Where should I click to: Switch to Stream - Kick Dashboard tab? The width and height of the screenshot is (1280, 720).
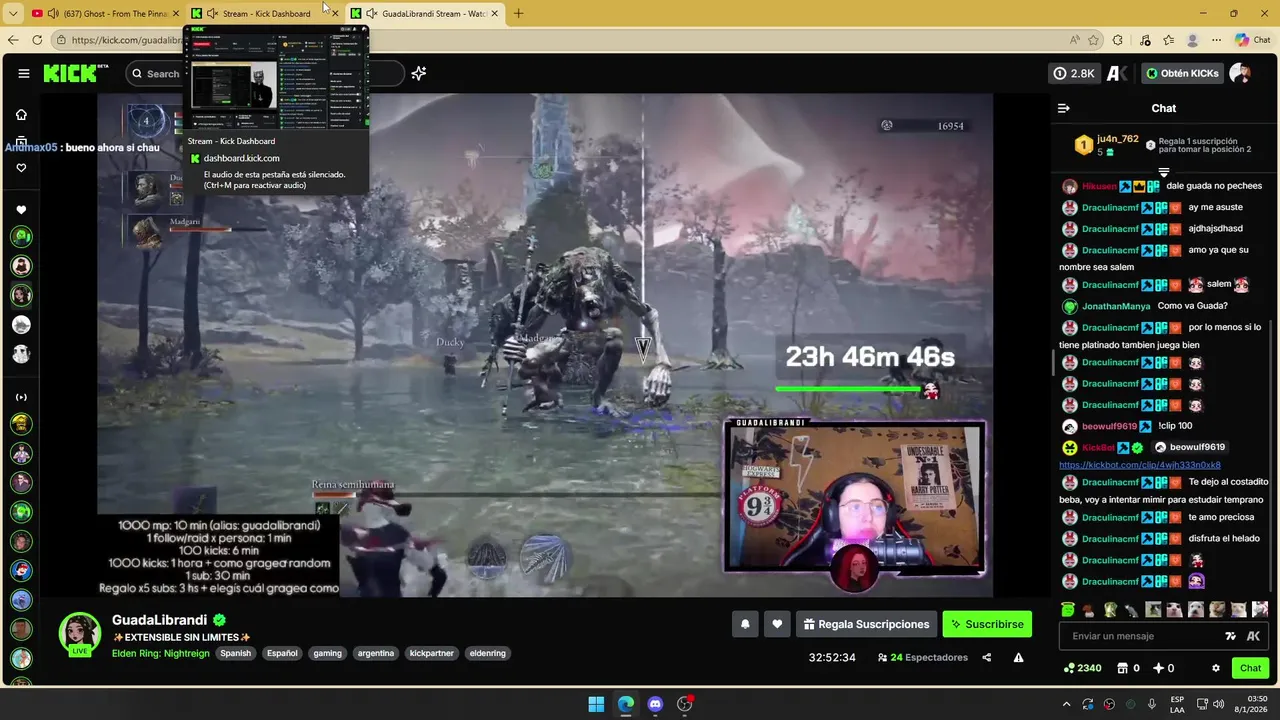click(x=267, y=14)
